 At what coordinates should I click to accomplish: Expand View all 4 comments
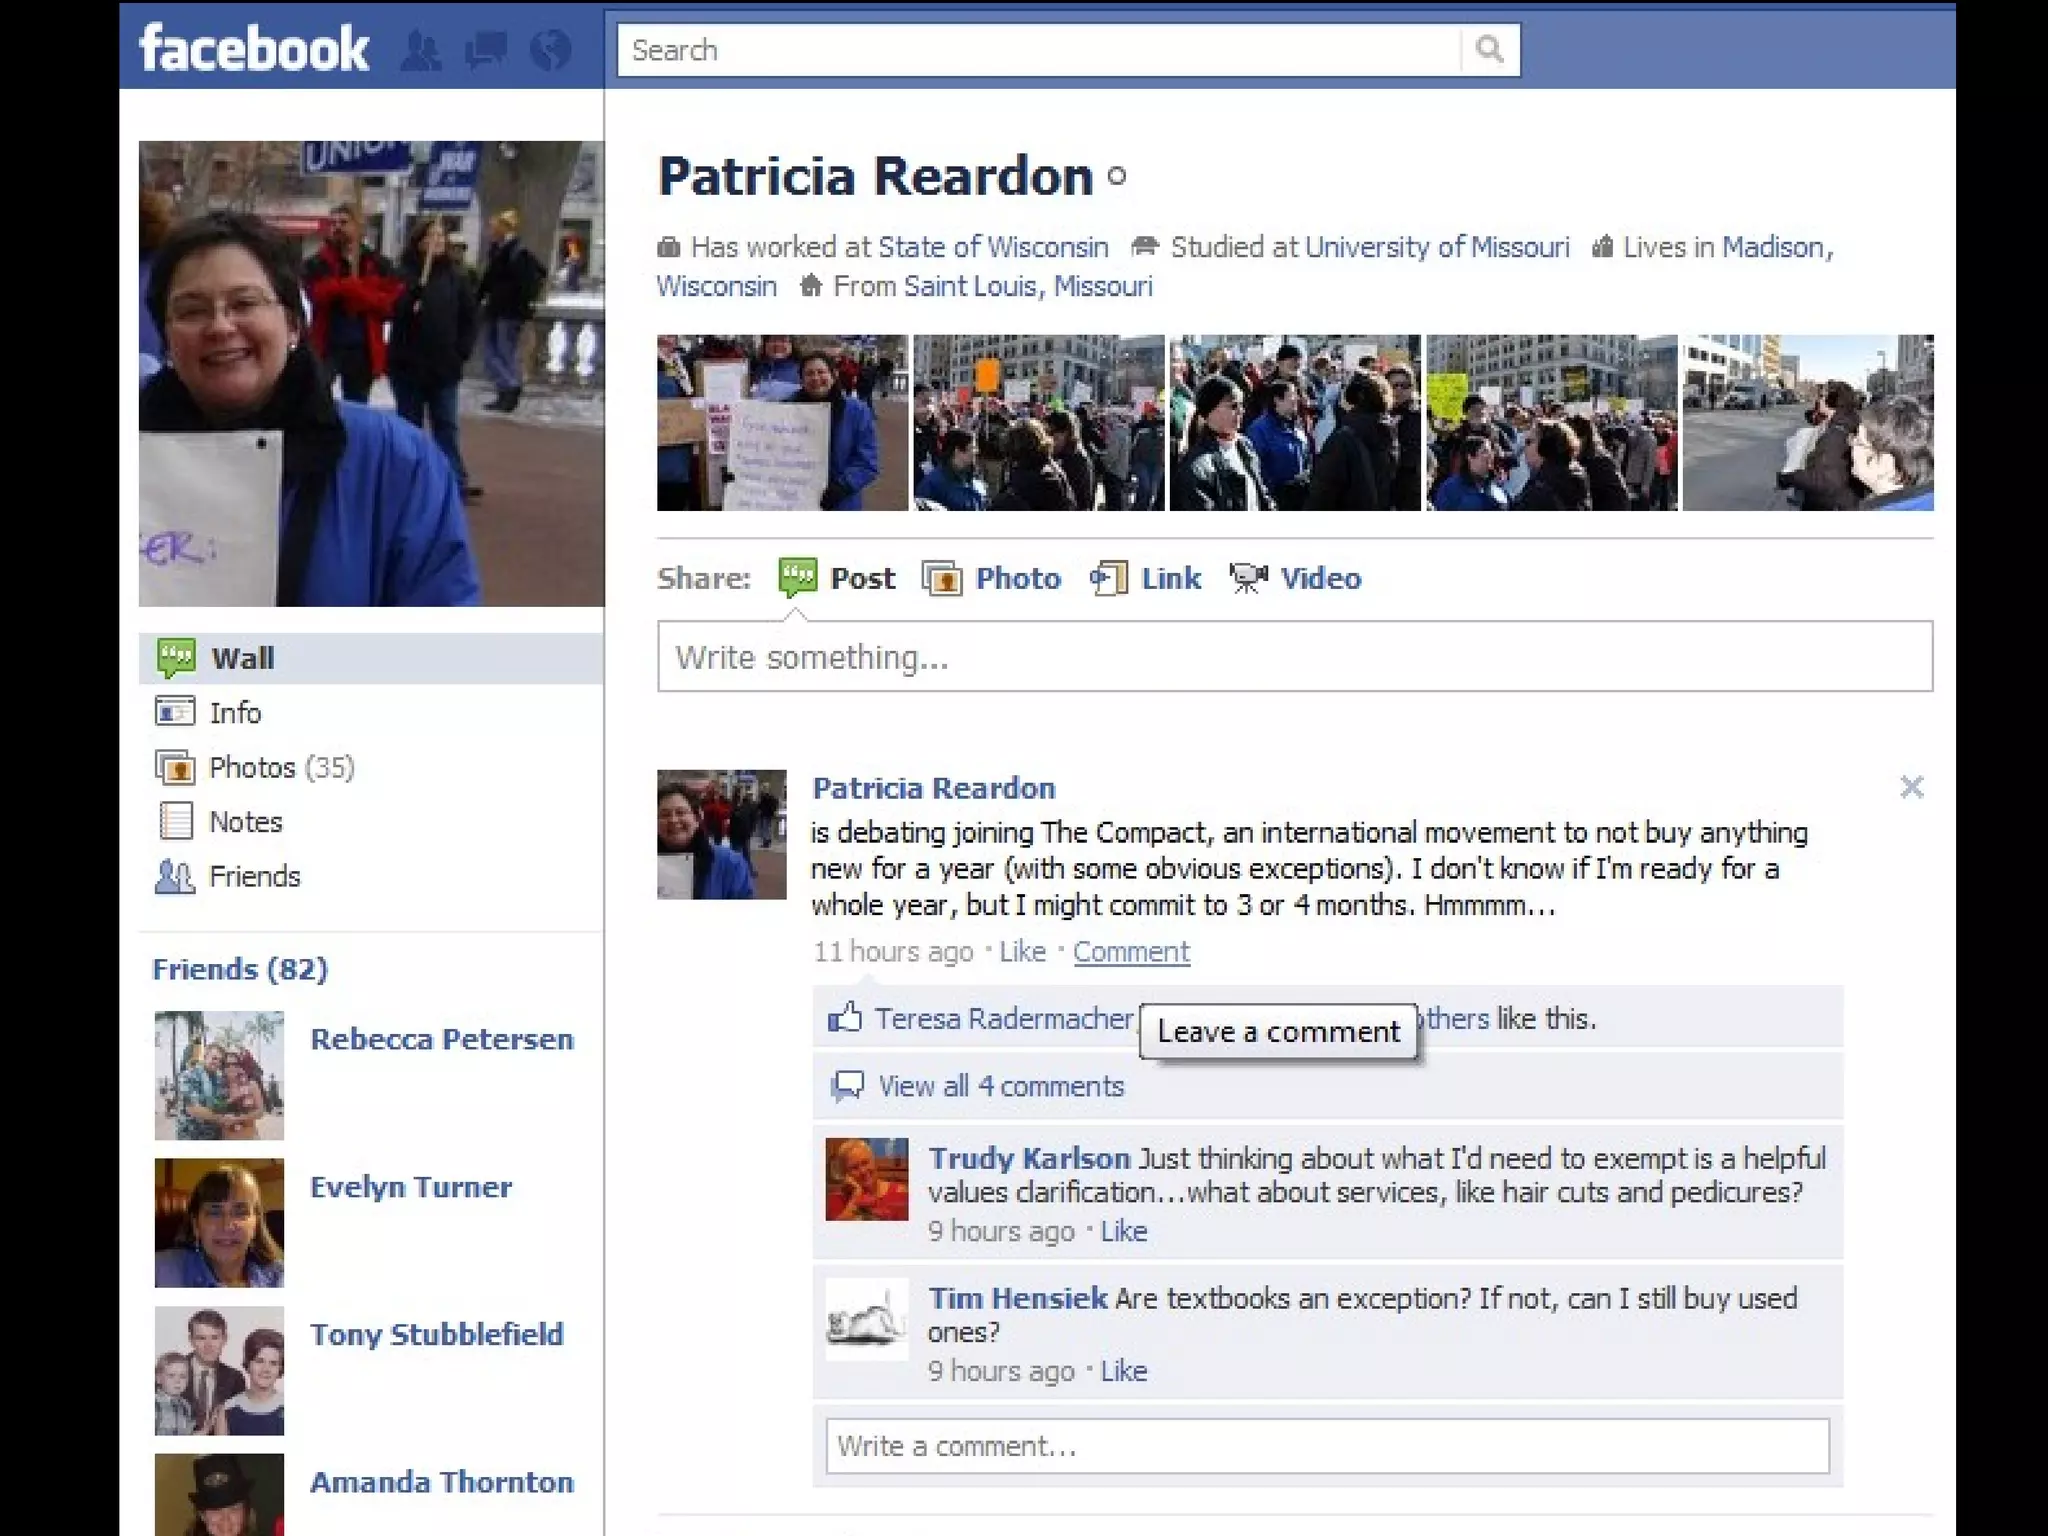point(1000,1086)
